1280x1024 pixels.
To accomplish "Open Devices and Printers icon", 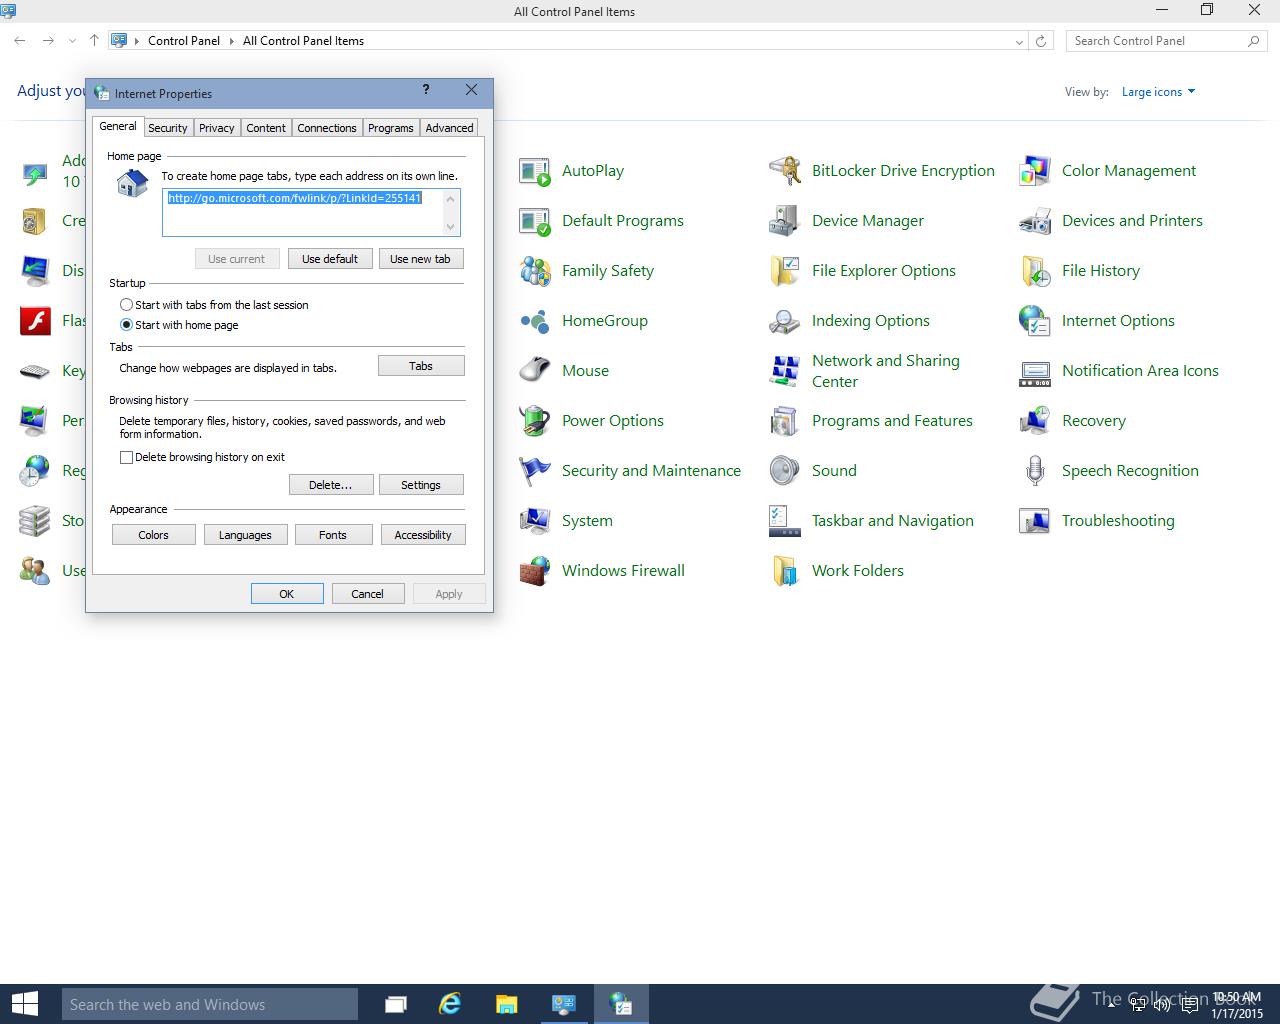I will tap(1035, 221).
